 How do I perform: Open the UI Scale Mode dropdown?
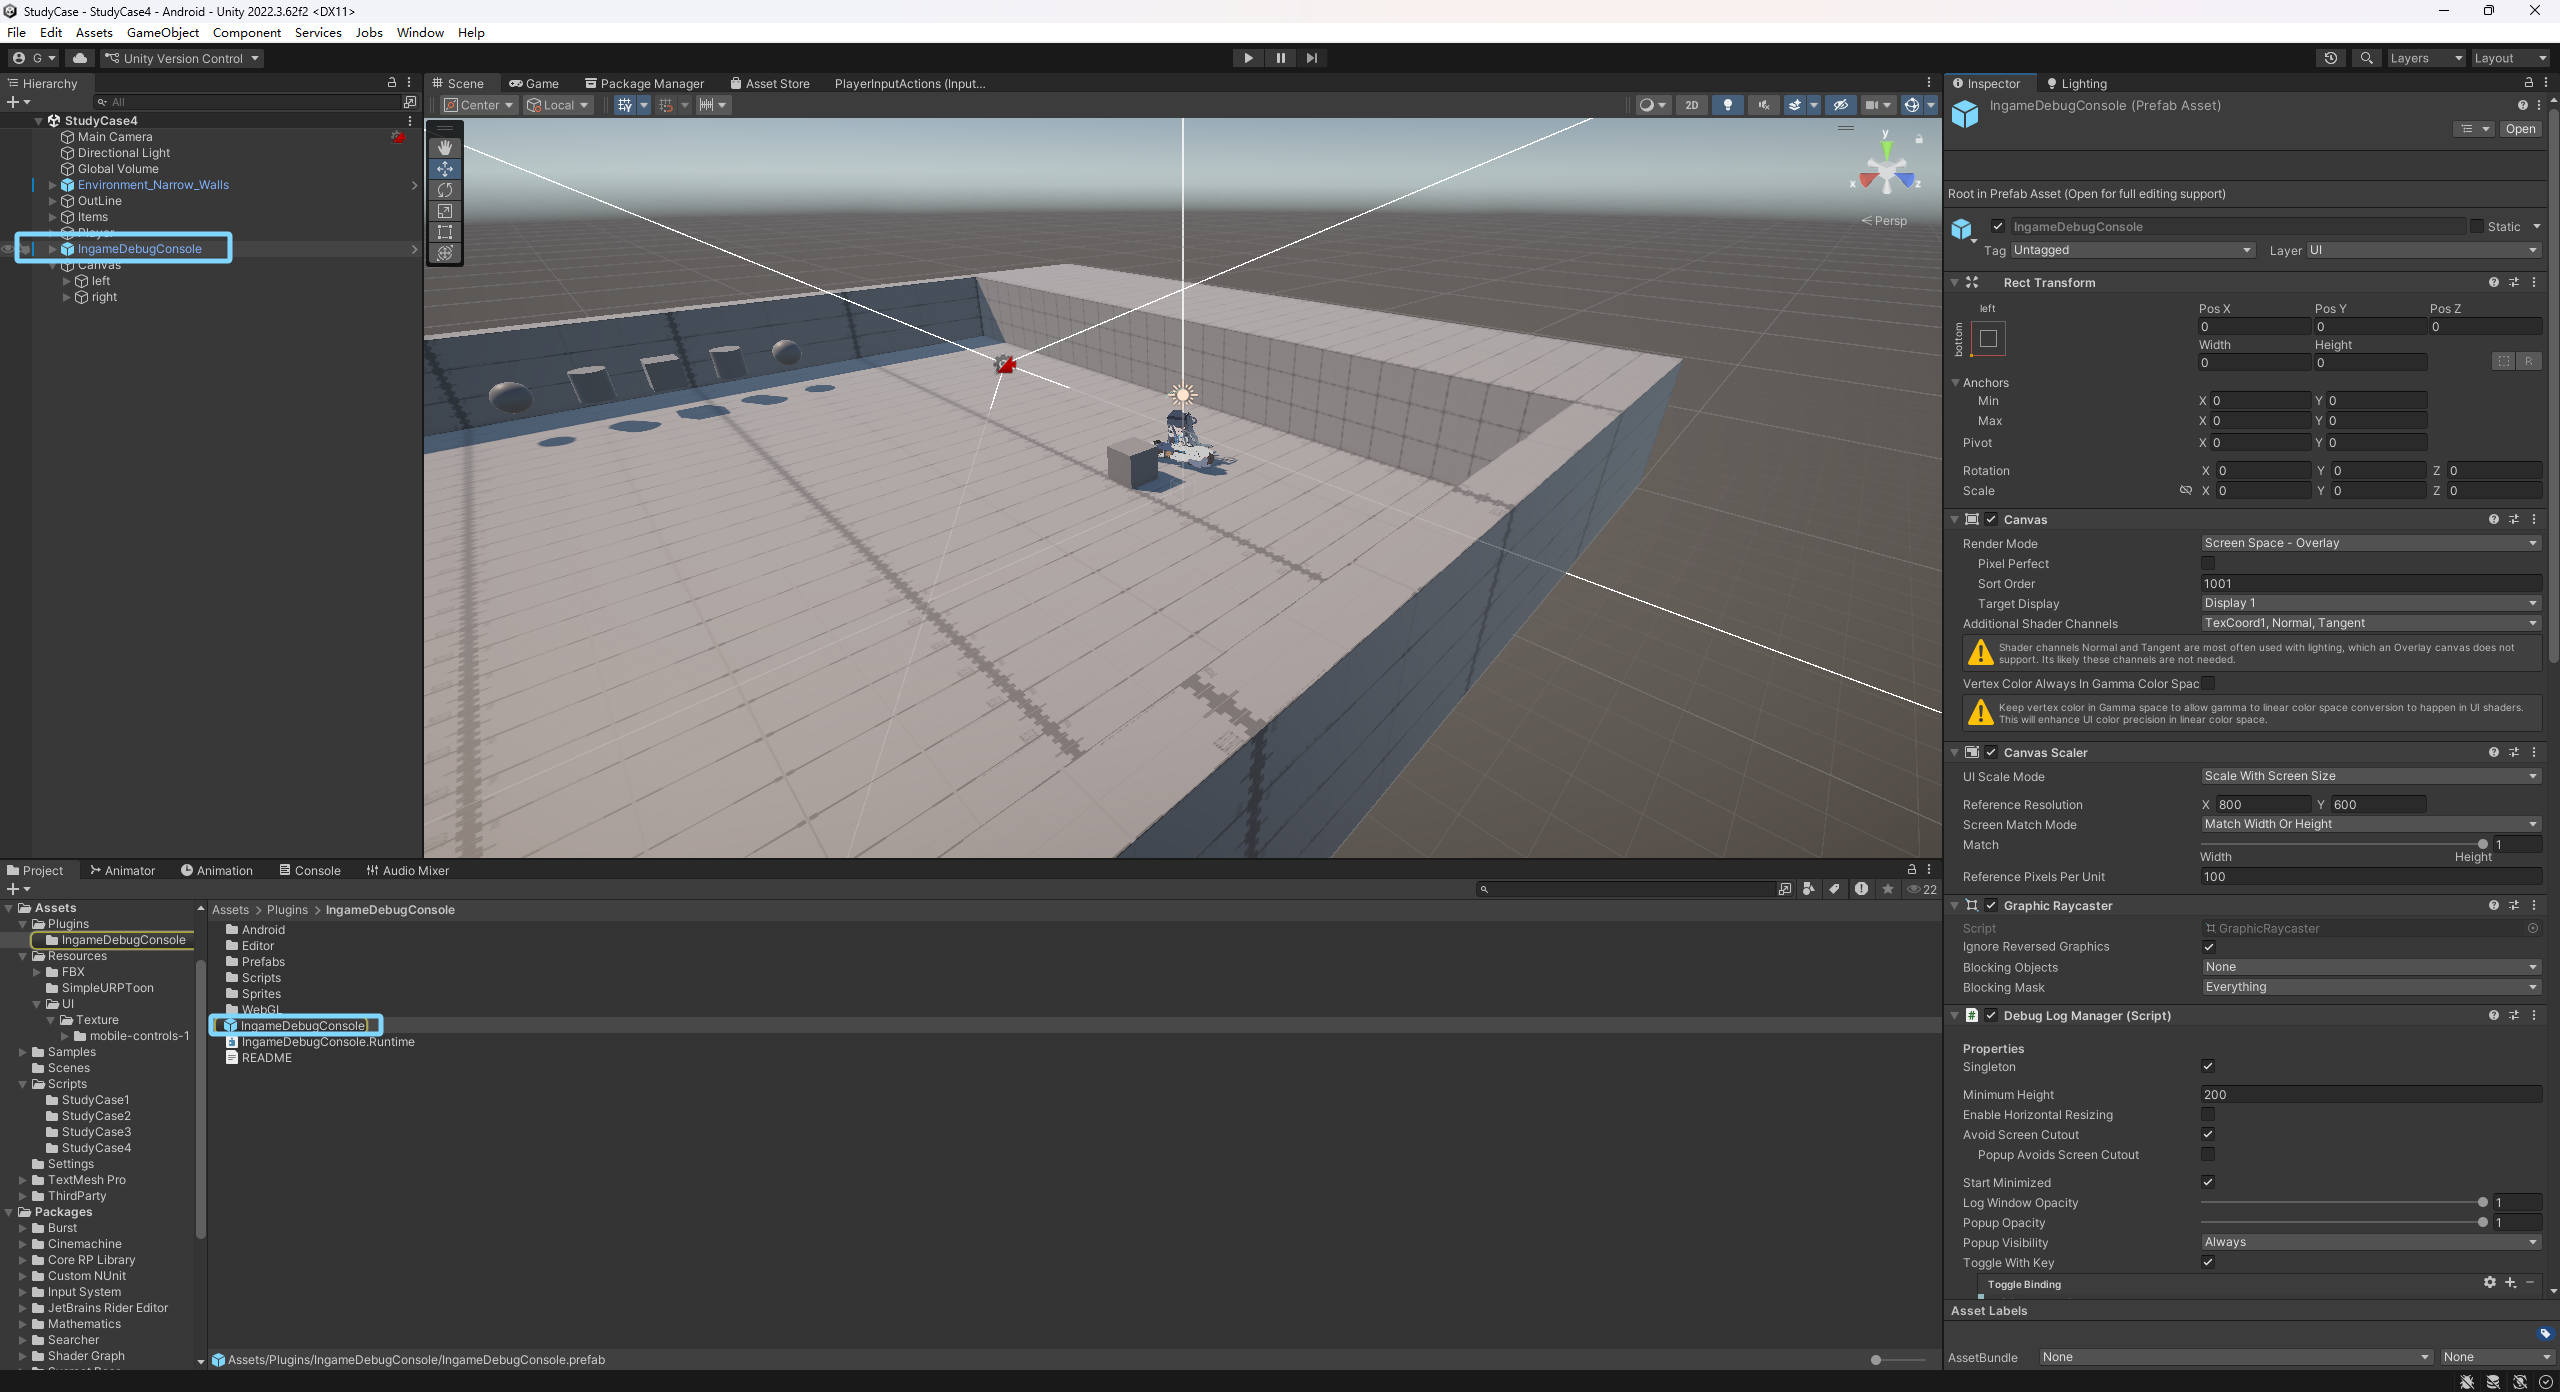point(2370,776)
